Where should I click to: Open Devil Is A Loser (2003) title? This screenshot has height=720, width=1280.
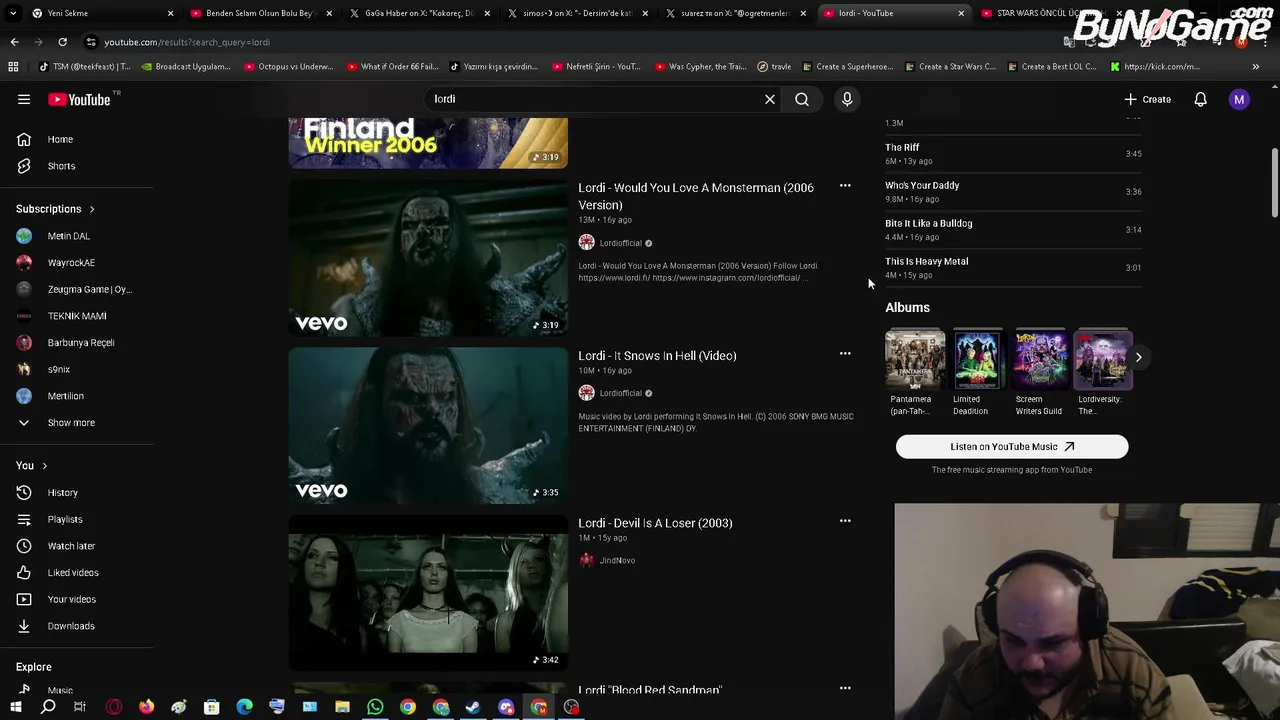(655, 523)
